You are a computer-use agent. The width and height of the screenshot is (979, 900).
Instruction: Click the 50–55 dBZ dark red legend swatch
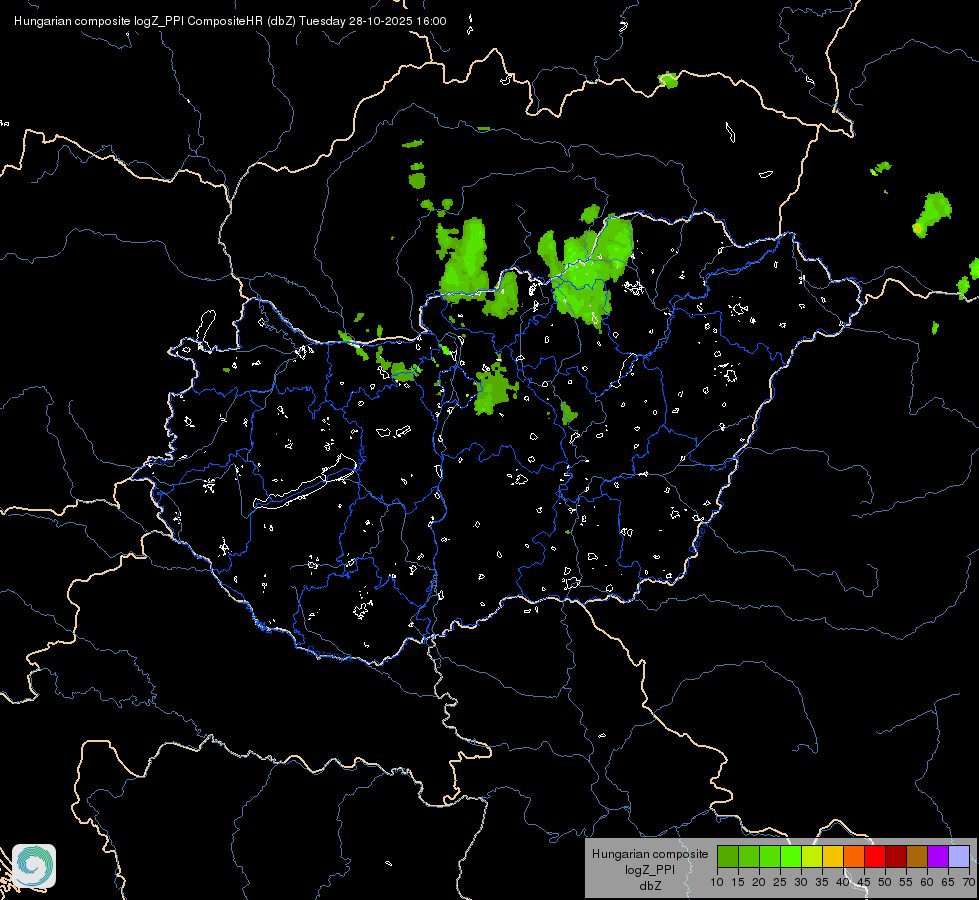point(896,857)
